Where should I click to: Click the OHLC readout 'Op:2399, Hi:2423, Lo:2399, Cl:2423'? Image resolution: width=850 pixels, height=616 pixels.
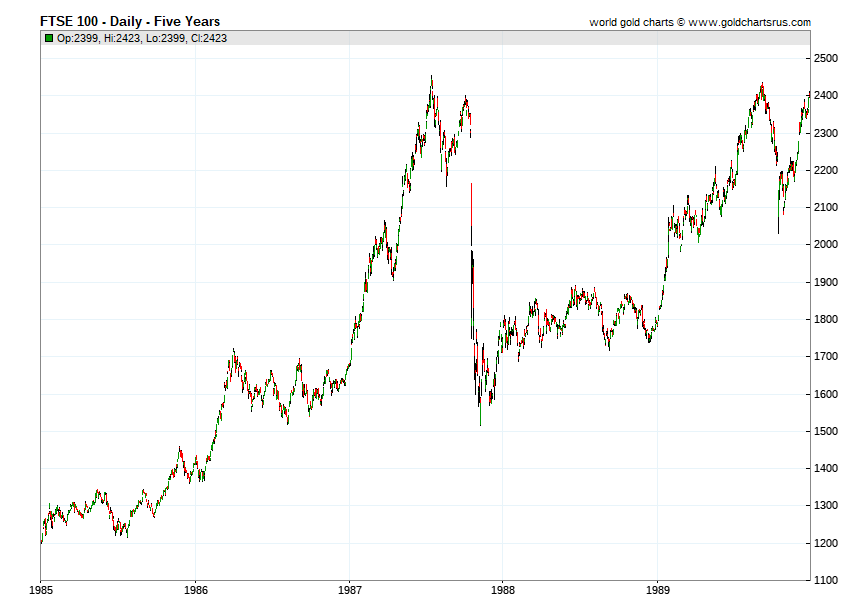pos(142,38)
